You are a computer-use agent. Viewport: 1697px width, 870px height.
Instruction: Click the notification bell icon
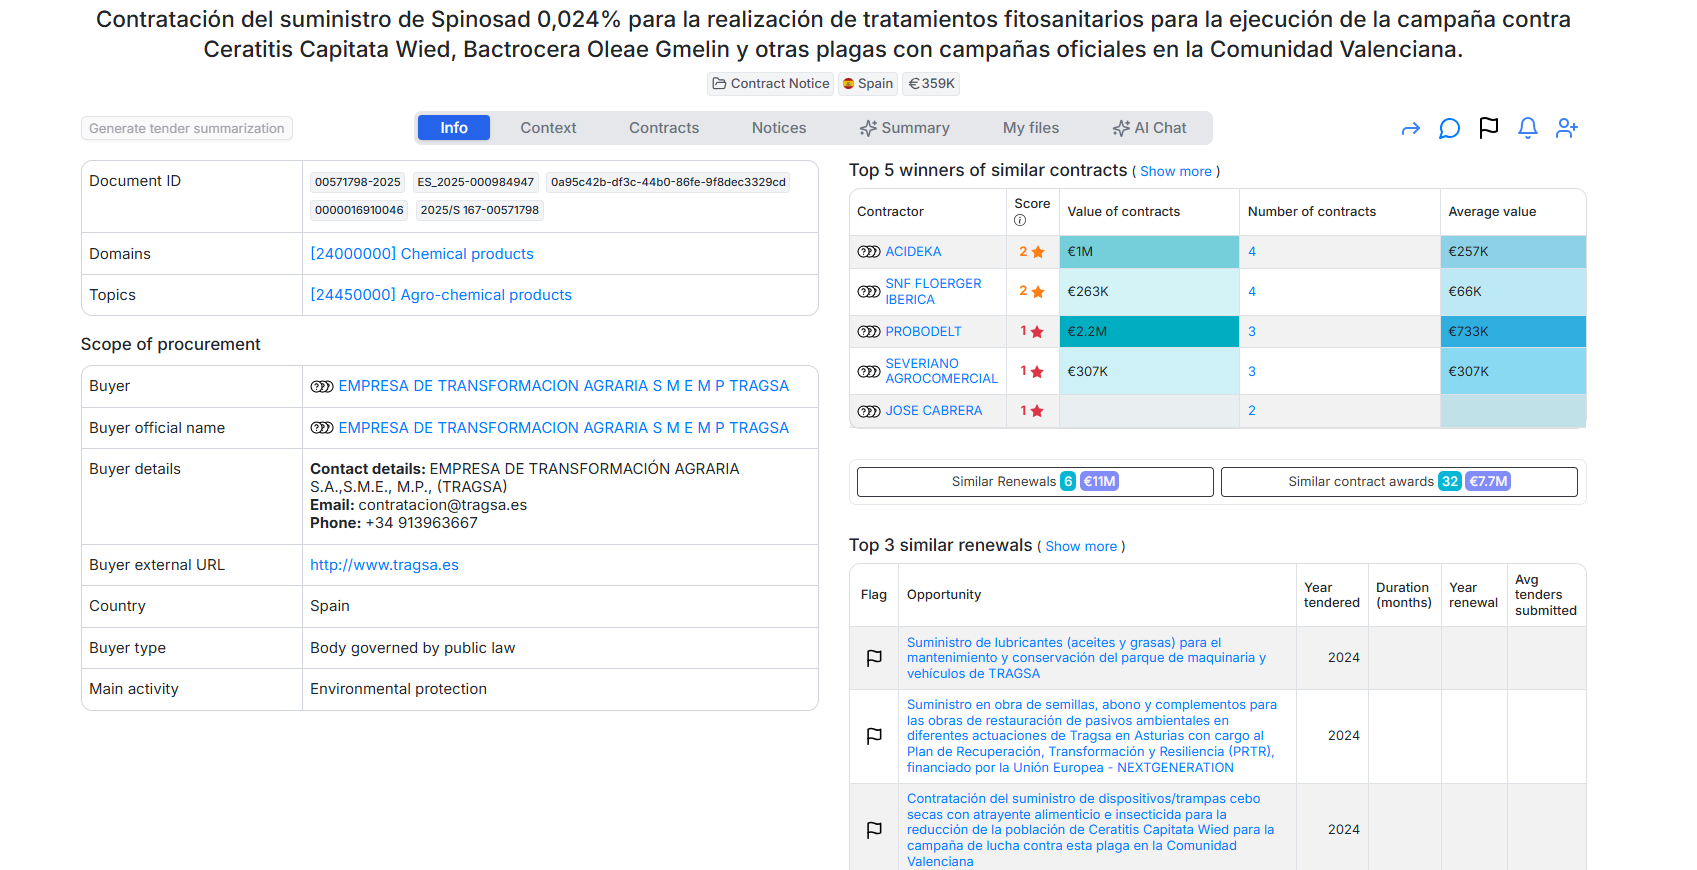coord(1528,128)
